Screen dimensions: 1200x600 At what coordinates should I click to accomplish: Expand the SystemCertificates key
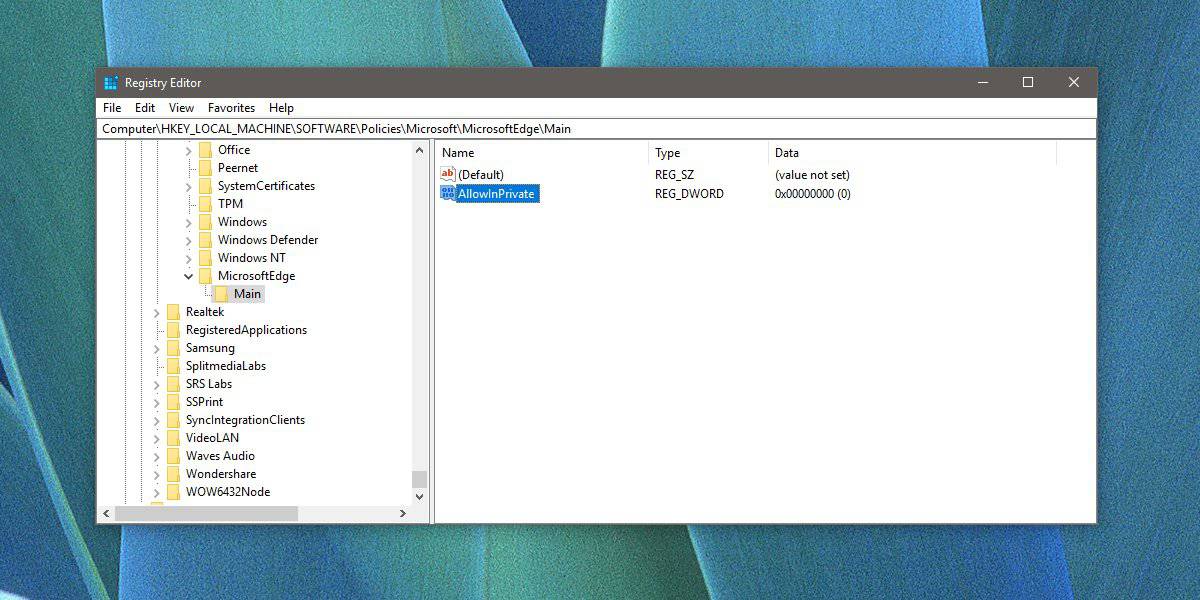click(189, 186)
